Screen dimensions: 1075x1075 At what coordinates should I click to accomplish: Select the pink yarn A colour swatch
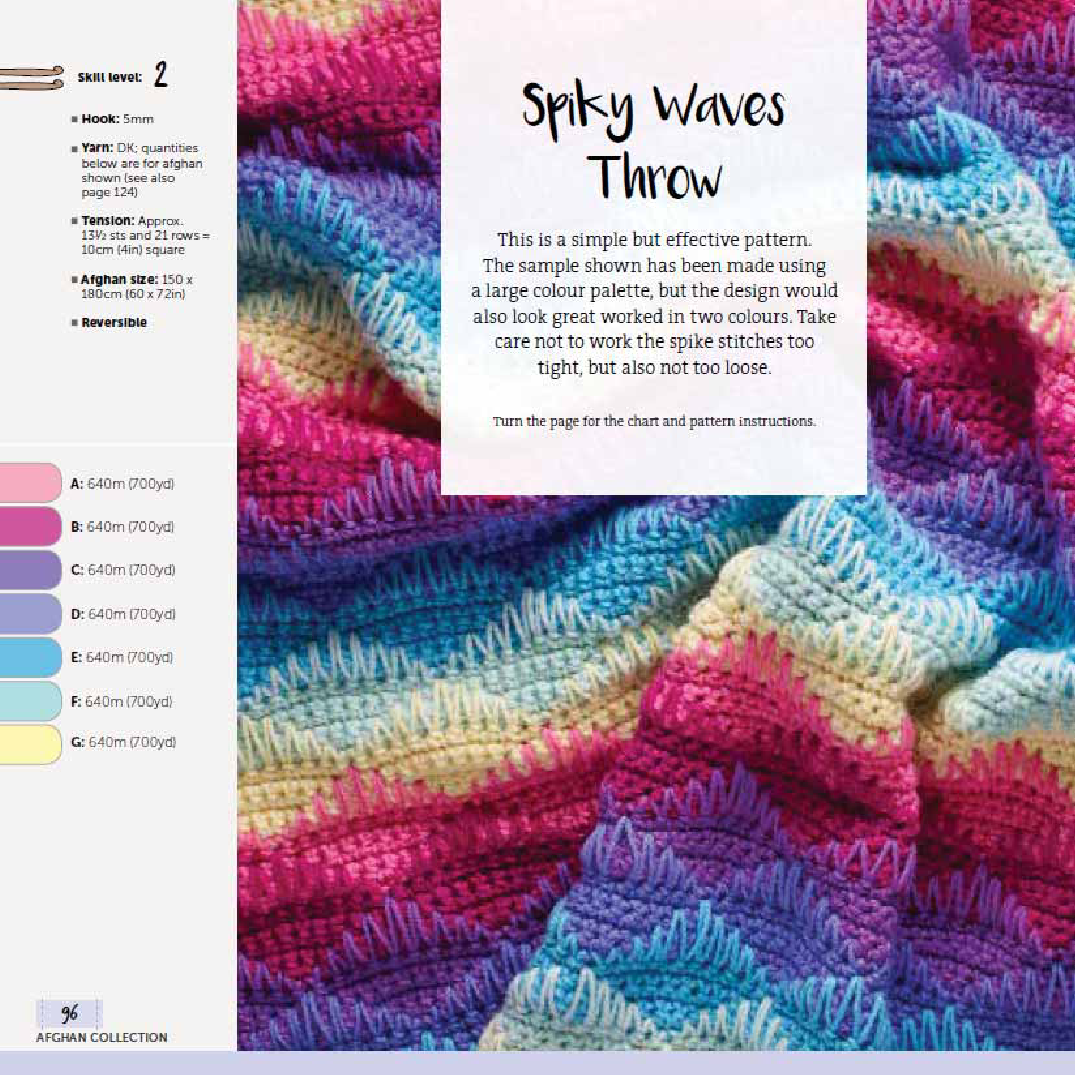[30, 483]
